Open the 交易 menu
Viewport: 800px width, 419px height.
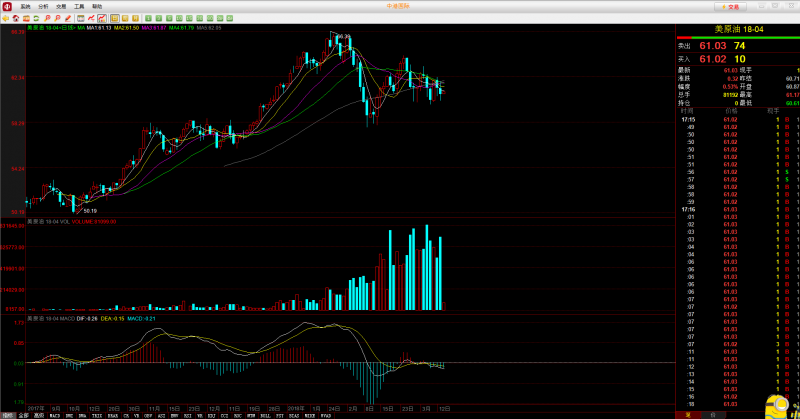click(61, 7)
